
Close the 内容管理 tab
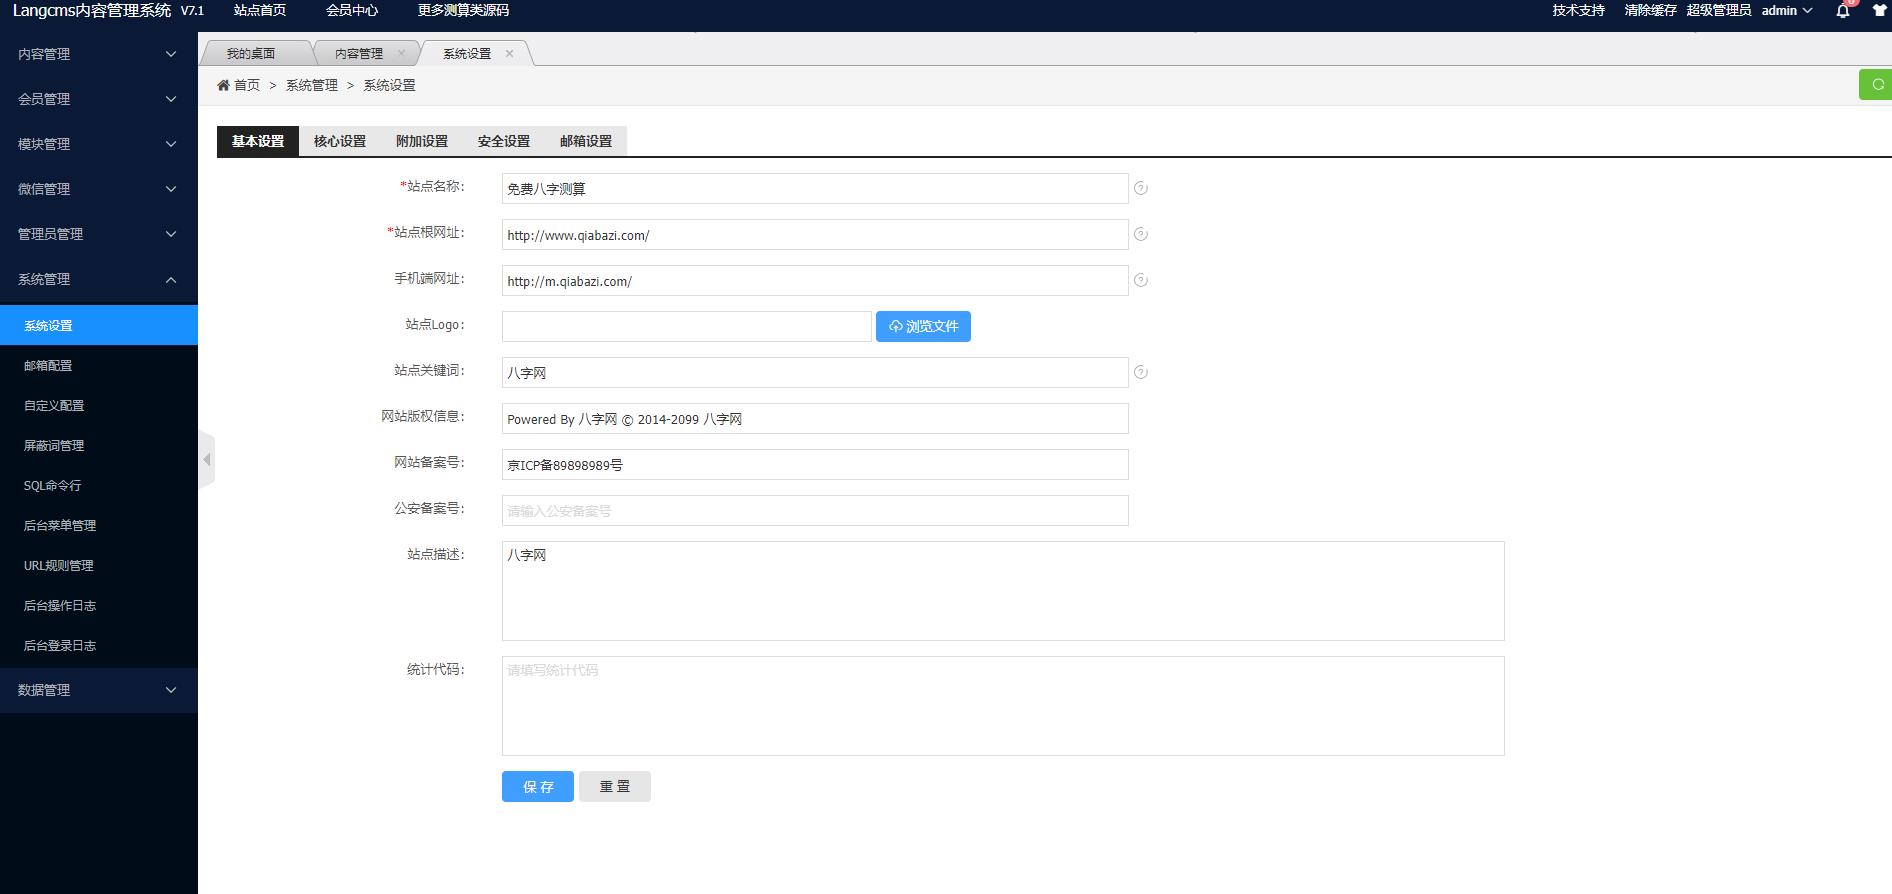[x=401, y=53]
